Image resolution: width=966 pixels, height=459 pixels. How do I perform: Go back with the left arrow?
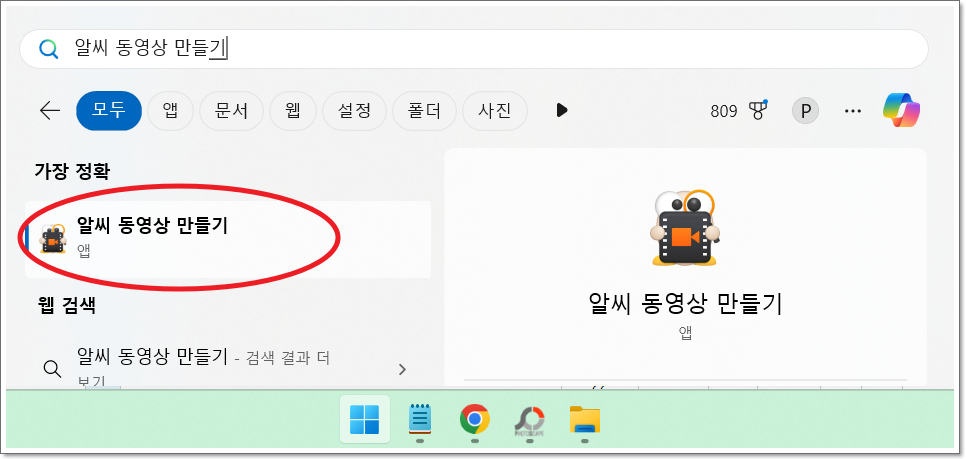point(49,111)
